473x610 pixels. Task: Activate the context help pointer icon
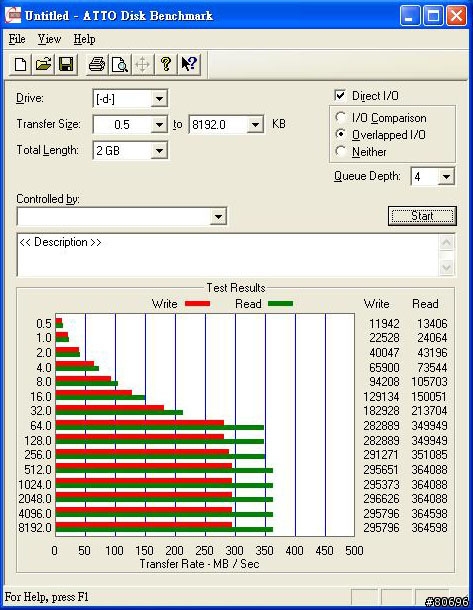(189, 64)
